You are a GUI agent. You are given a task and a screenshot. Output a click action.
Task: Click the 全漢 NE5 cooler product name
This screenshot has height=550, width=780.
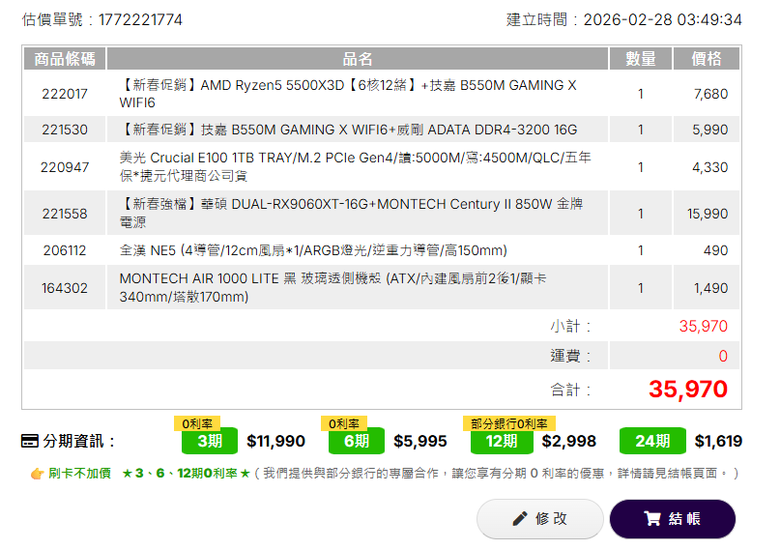point(313,250)
